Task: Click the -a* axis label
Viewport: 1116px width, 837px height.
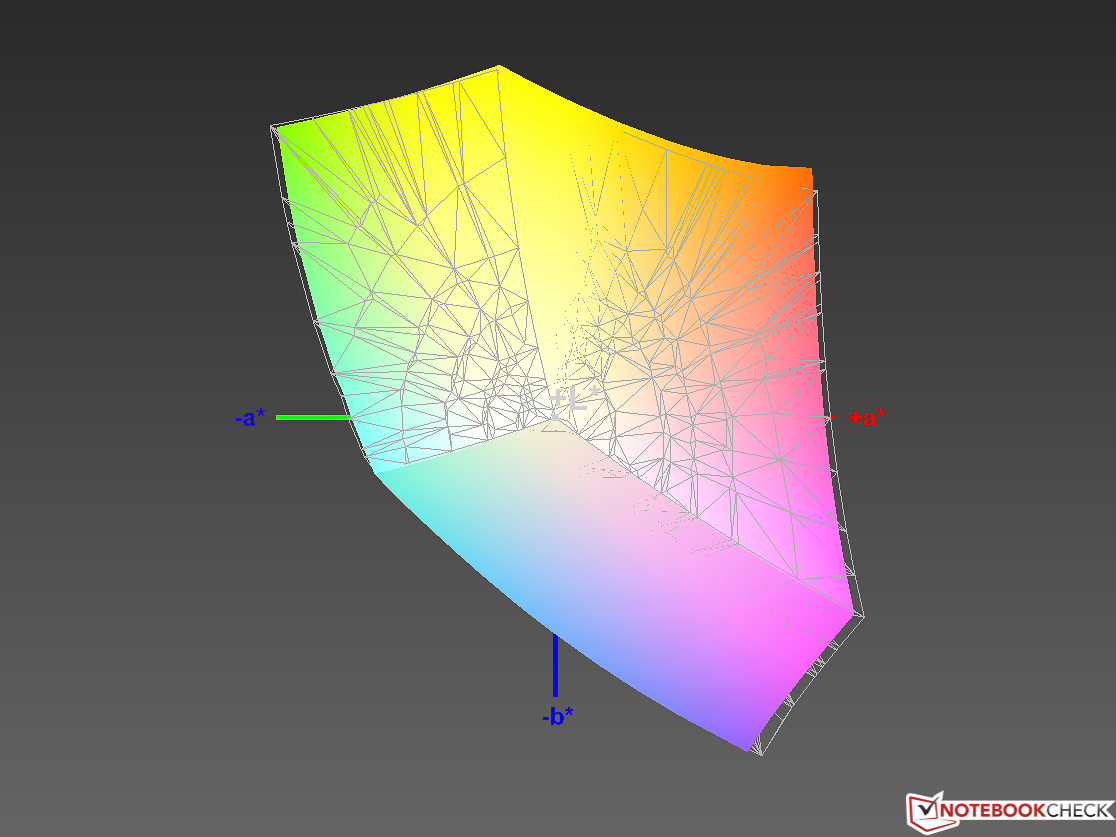Action: pos(250,418)
